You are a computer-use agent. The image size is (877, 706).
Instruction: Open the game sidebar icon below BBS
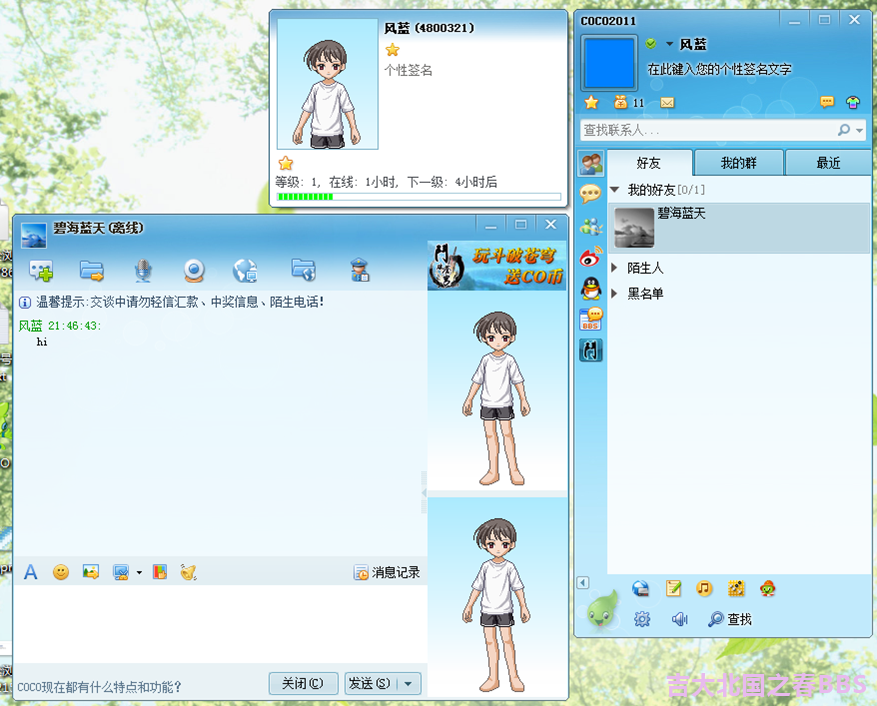591,350
